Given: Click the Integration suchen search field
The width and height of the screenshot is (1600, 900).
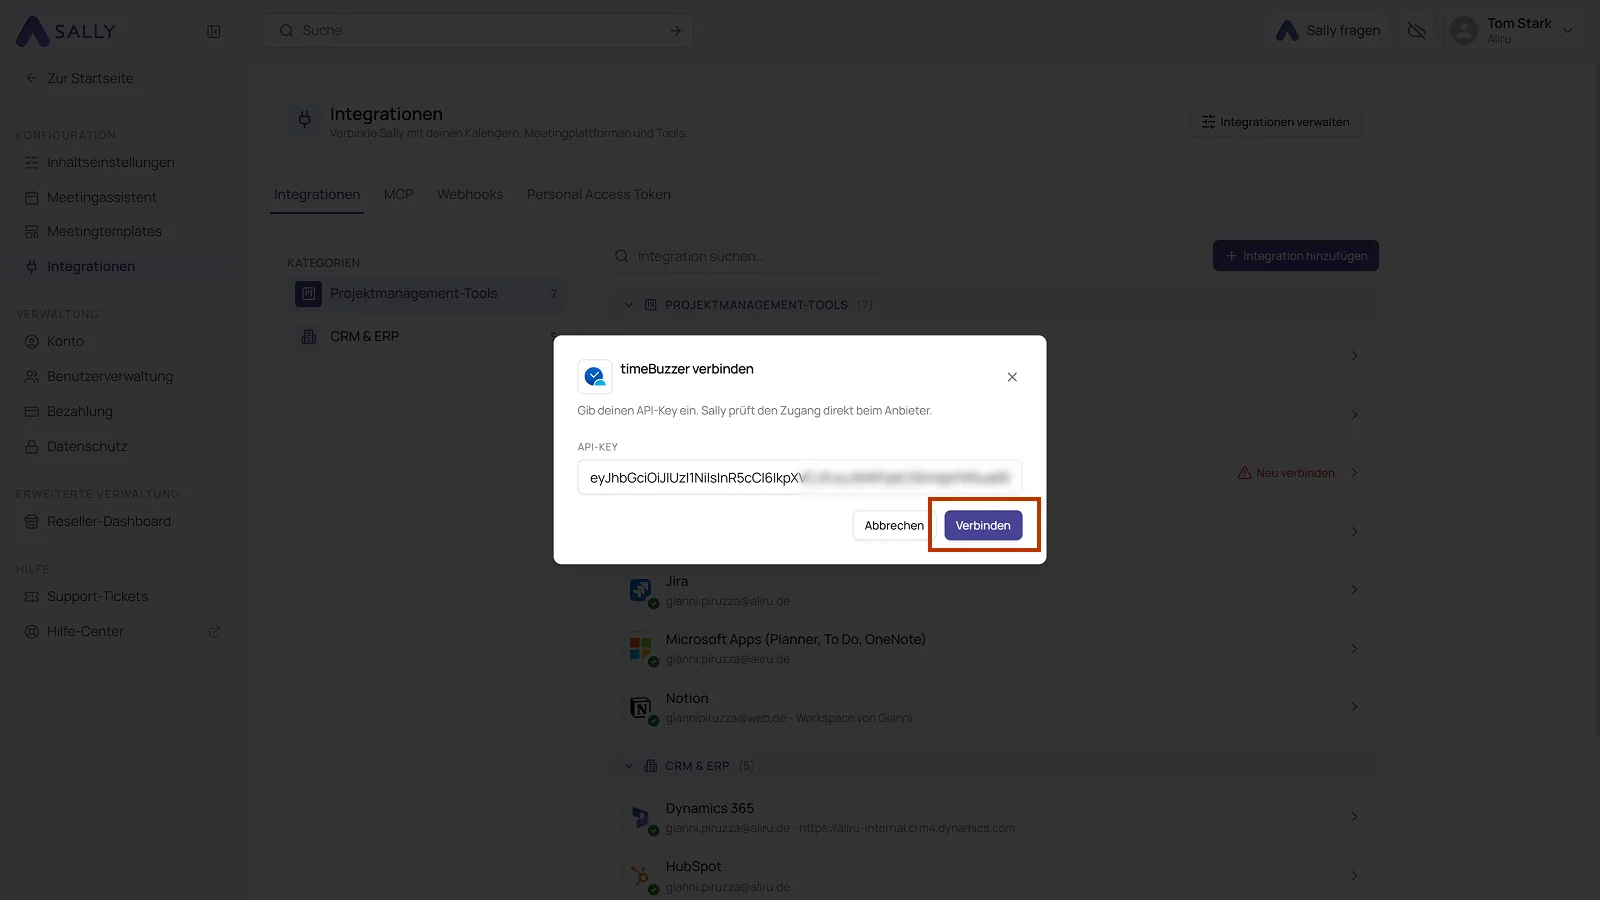Looking at the screenshot, I should point(745,256).
